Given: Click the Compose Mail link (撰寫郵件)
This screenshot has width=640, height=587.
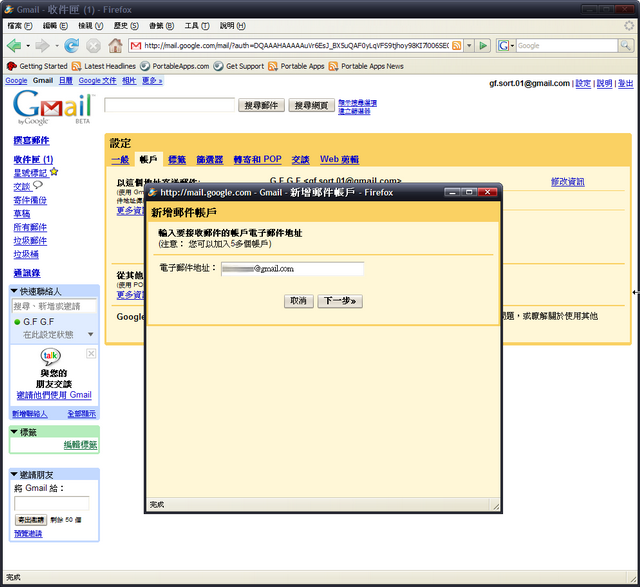Looking at the screenshot, I should (x=31, y=141).
